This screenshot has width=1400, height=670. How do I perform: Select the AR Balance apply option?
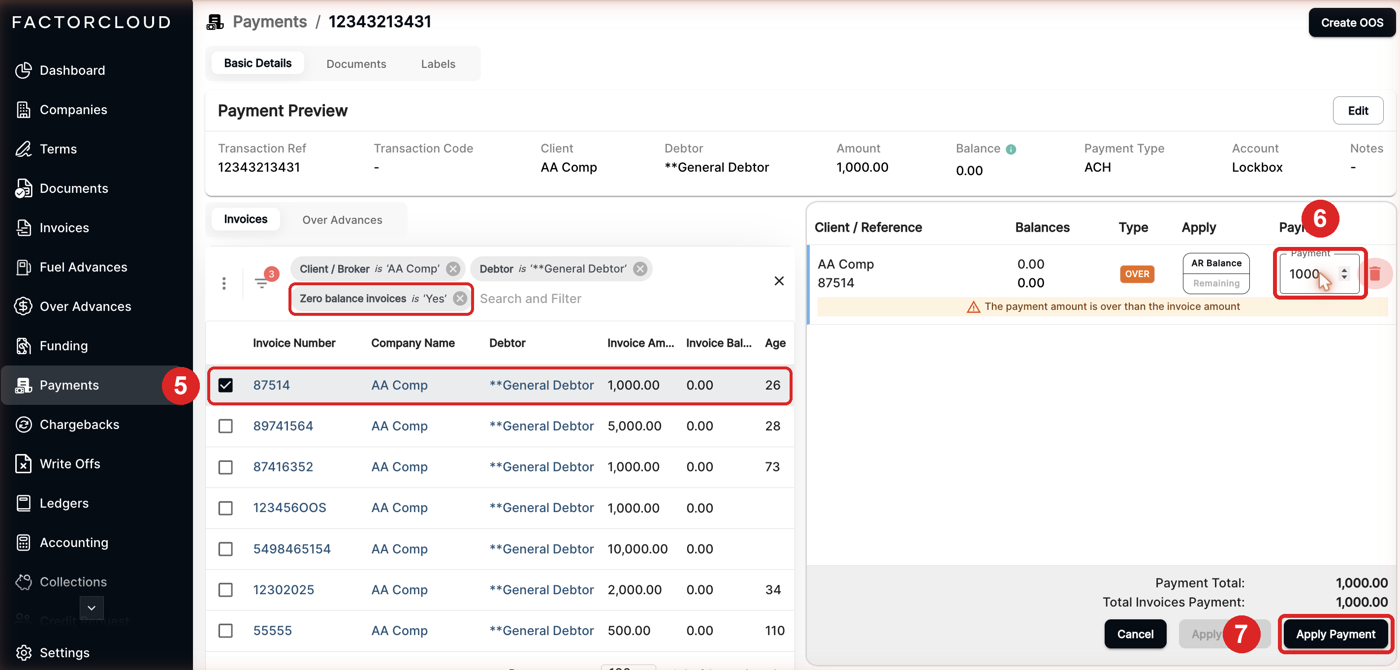click(x=1216, y=263)
